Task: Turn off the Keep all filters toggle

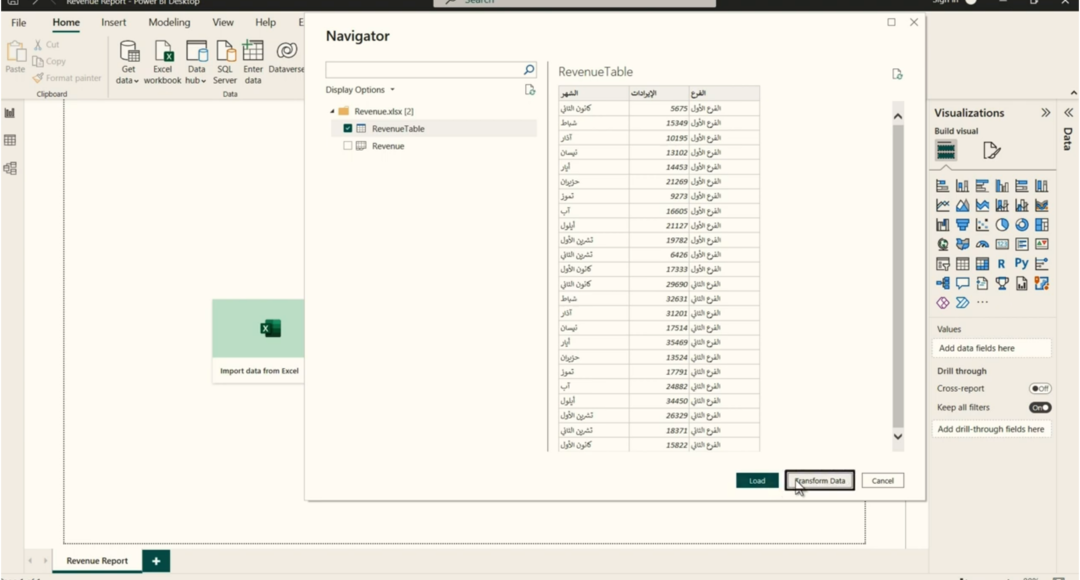Action: (x=1040, y=408)
